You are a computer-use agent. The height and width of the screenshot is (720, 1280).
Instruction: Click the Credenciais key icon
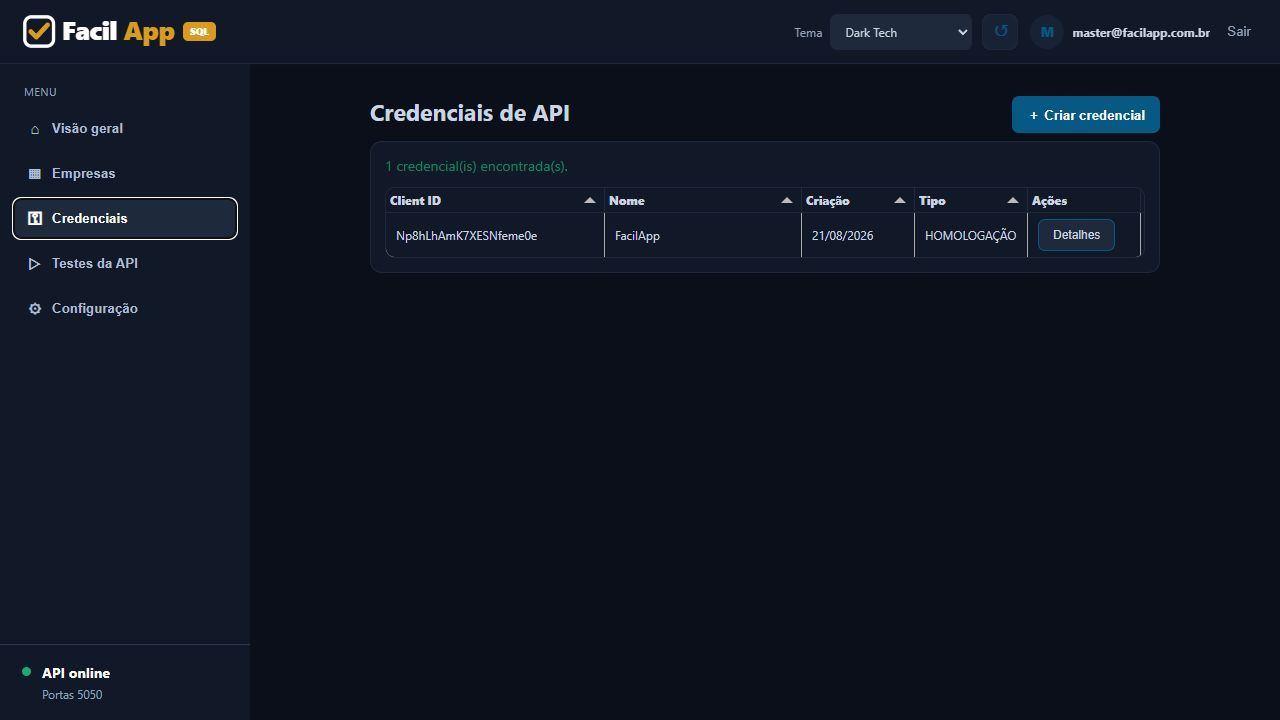[35, 219]
